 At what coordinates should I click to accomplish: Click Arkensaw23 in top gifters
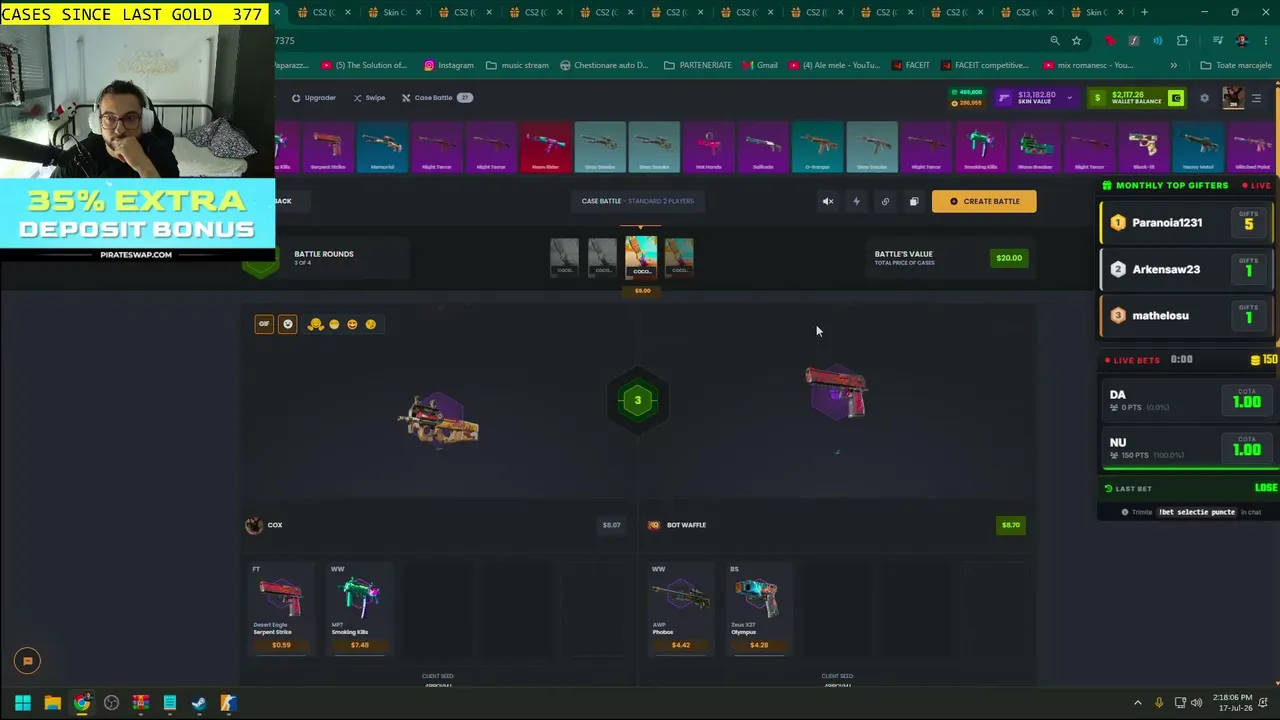[1185, 269]
